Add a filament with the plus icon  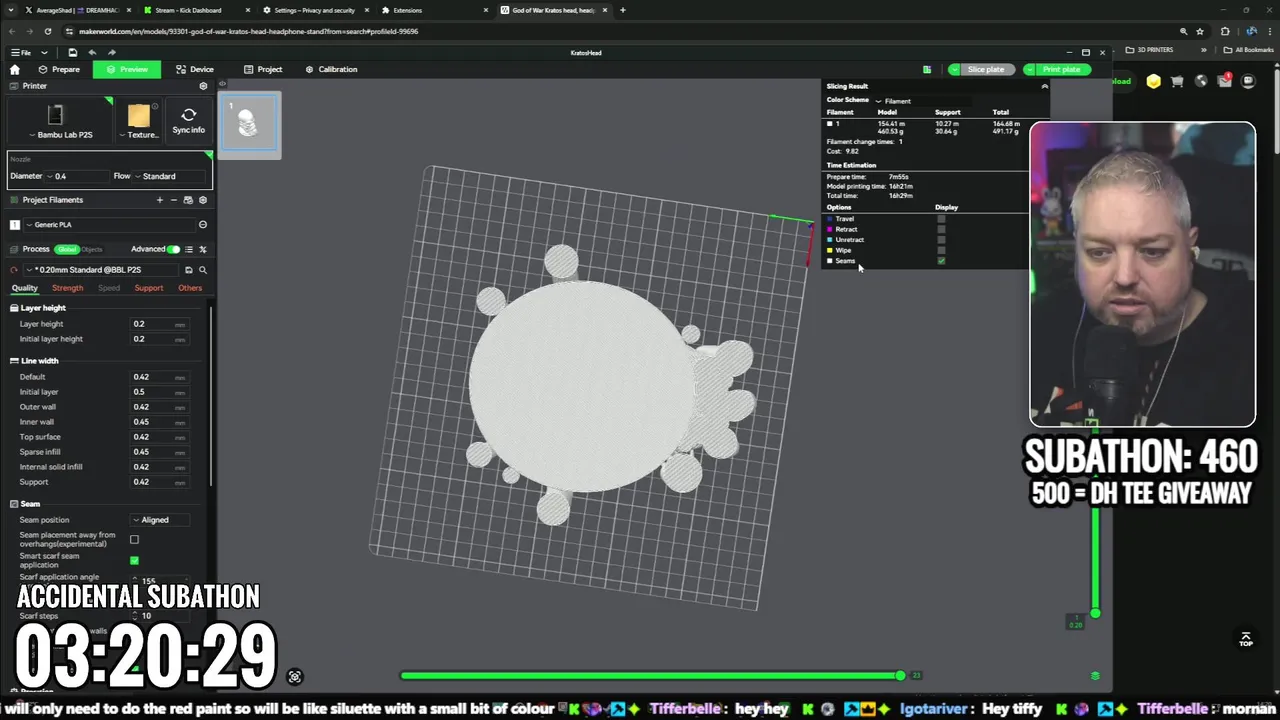[x=159, y=200]
